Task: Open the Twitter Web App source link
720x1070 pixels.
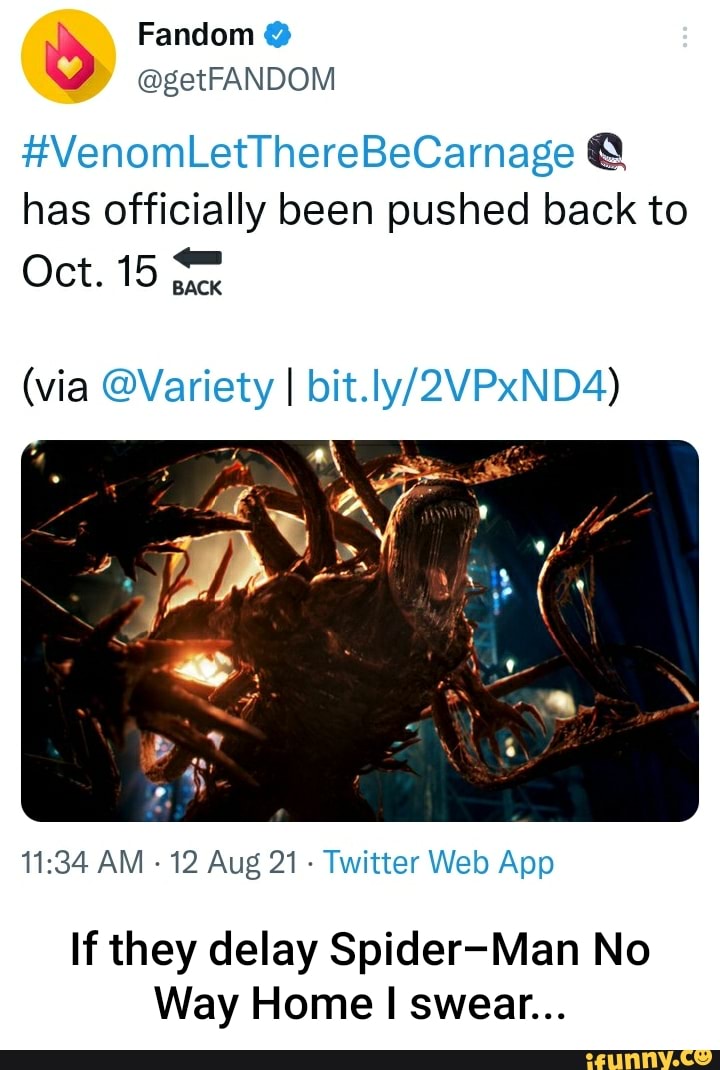Action: point(439,862)
